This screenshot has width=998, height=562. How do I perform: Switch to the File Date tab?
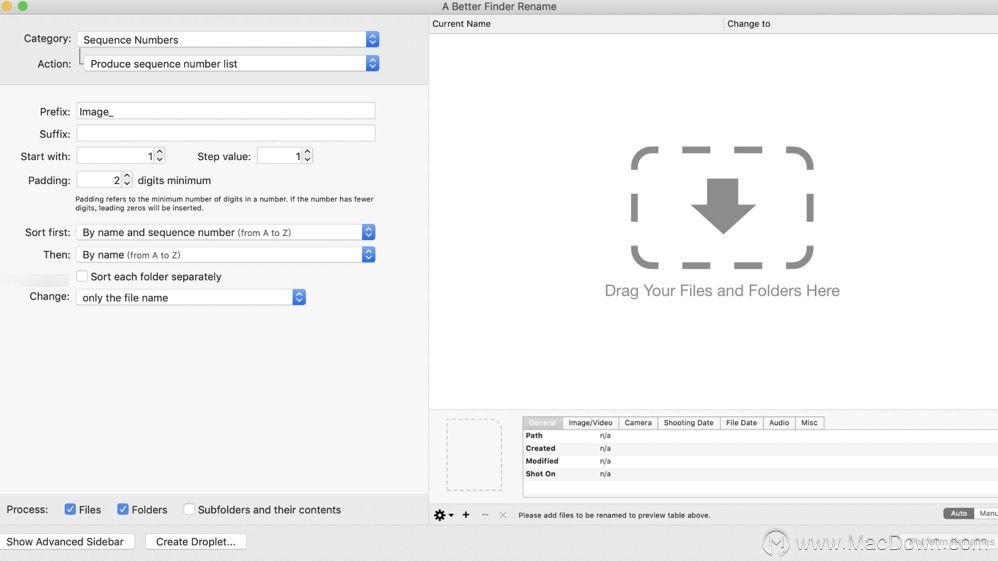point(741,423)
